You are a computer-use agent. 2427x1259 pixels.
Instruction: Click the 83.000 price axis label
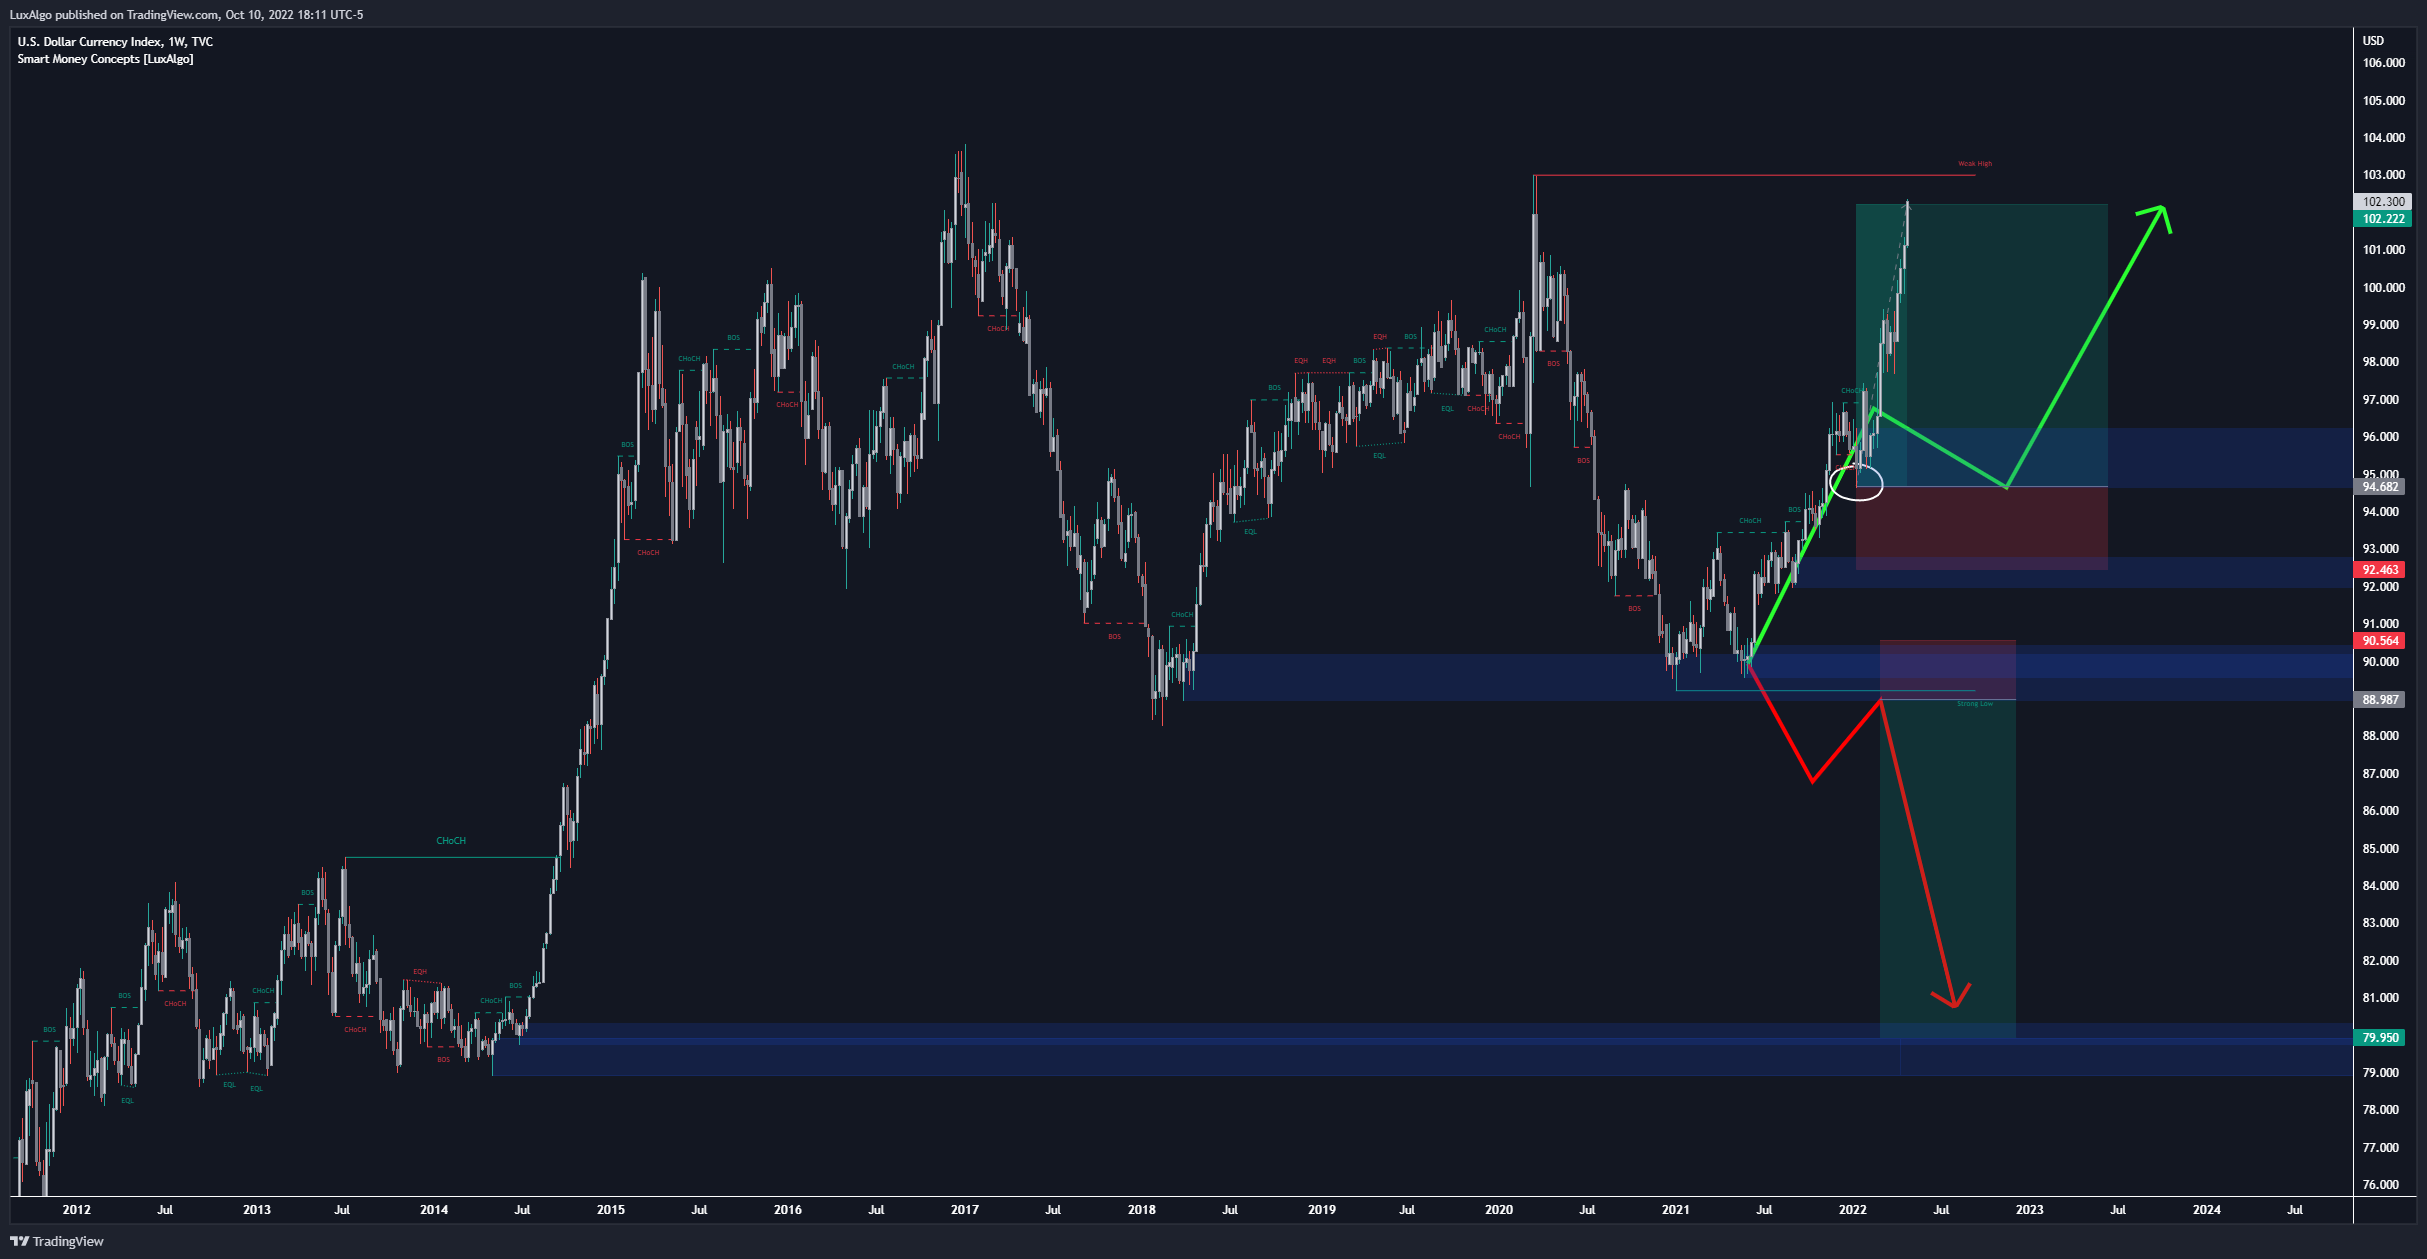[x=2380, y=923]
